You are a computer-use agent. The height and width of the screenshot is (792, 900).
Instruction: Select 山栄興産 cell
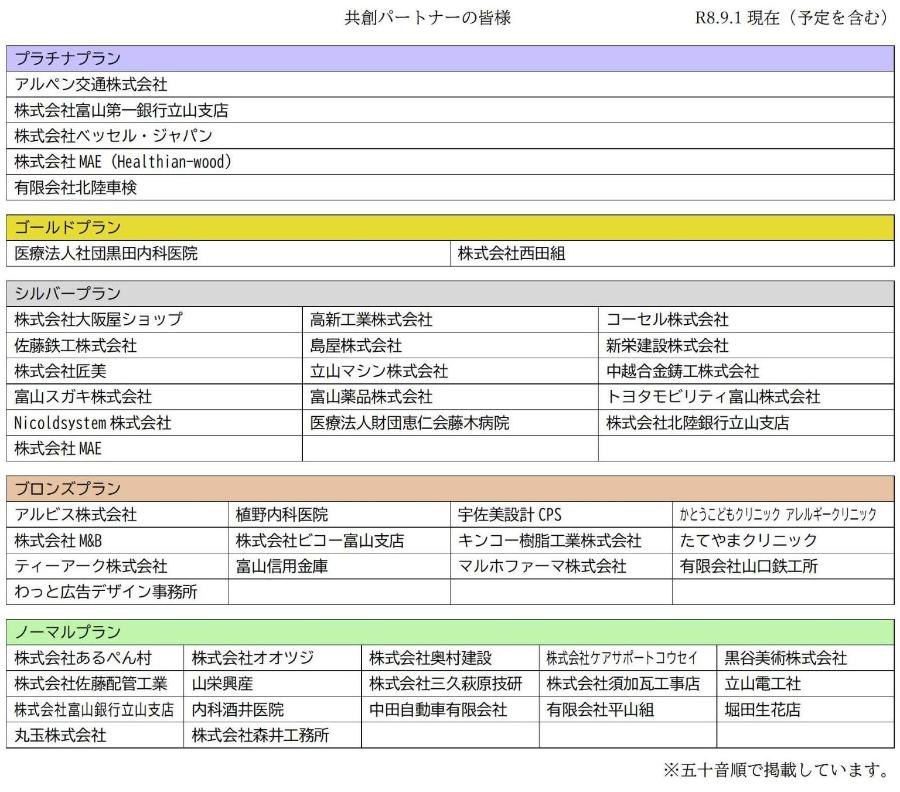click(x=273, y=684)
